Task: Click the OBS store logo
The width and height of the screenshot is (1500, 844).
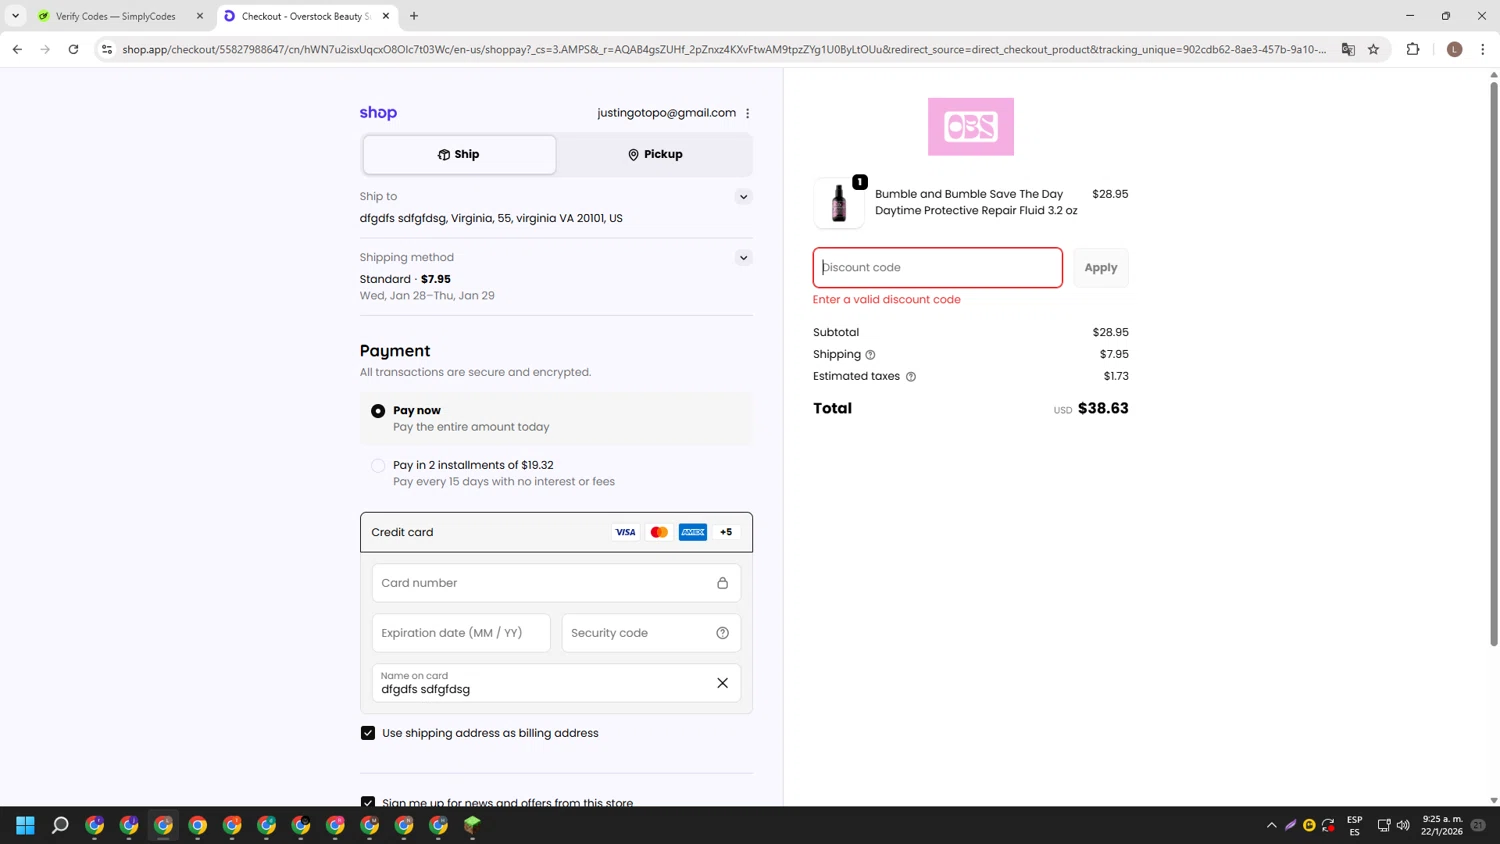Action: coord(970,127)
